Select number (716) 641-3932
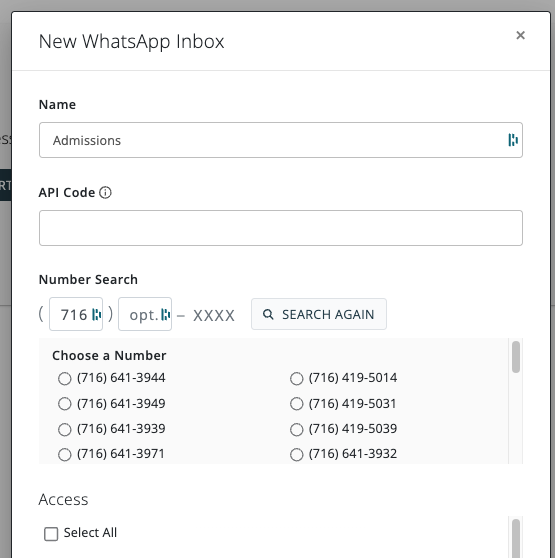 pyautogui.click(x=296, y=454)
